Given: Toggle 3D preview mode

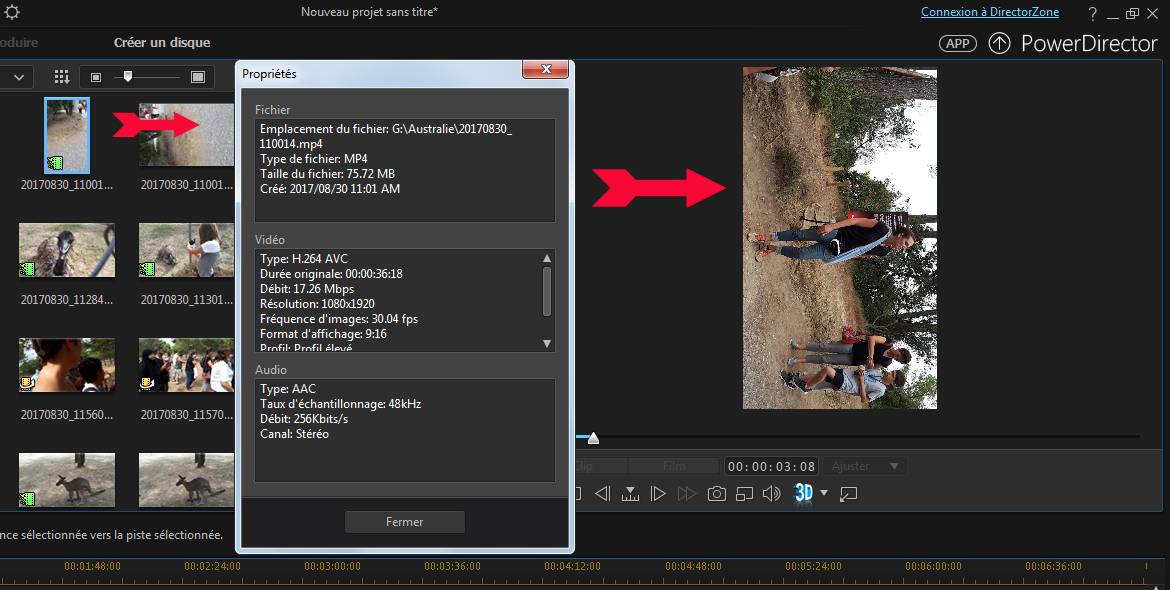Looking at the screenshot, I should [x=804, y=493].
